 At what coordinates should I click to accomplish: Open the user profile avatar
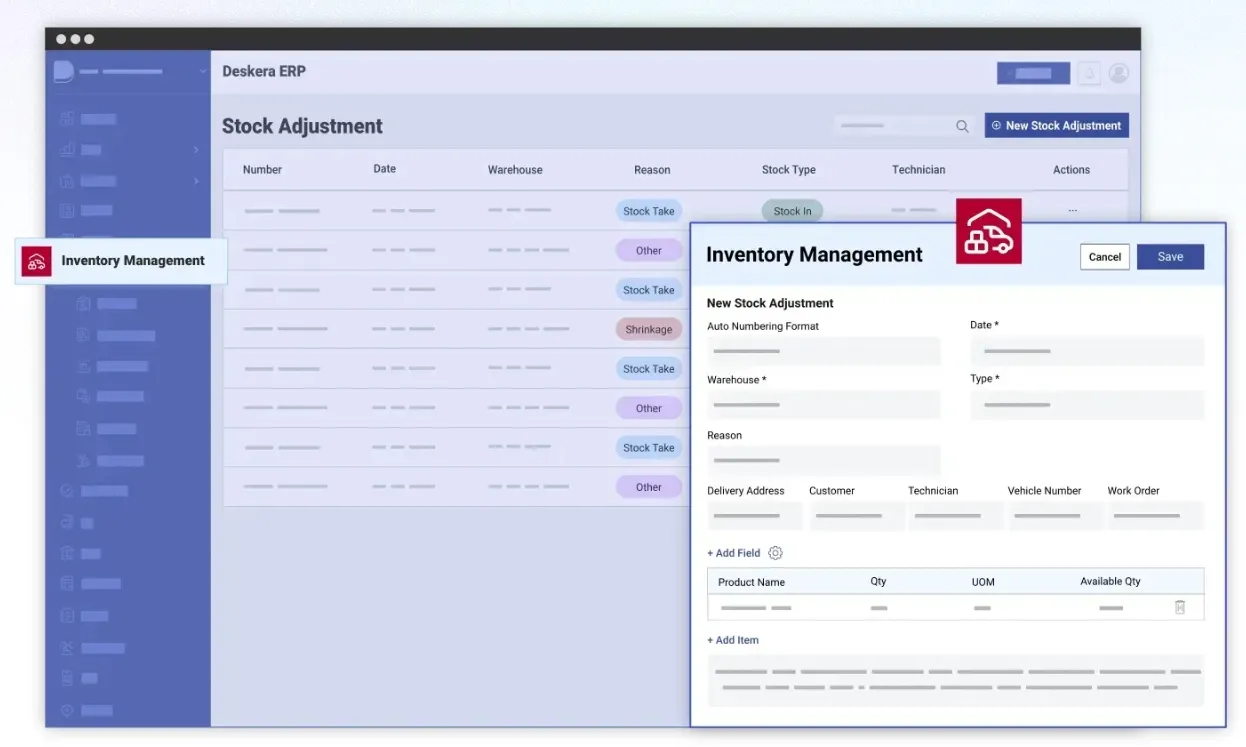coord(1119,73)
